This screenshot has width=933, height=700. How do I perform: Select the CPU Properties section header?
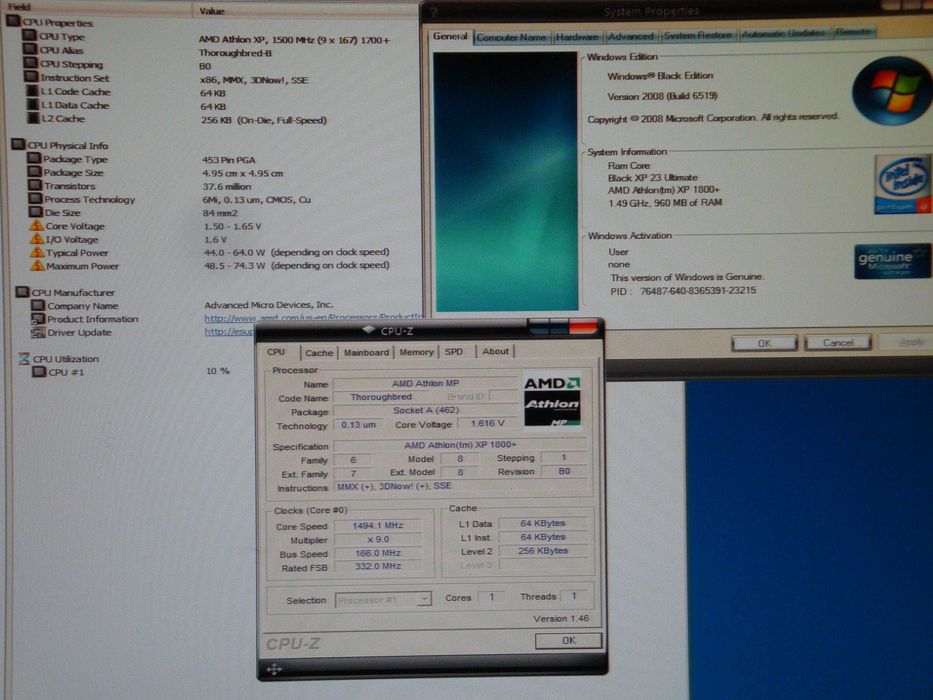58,23
